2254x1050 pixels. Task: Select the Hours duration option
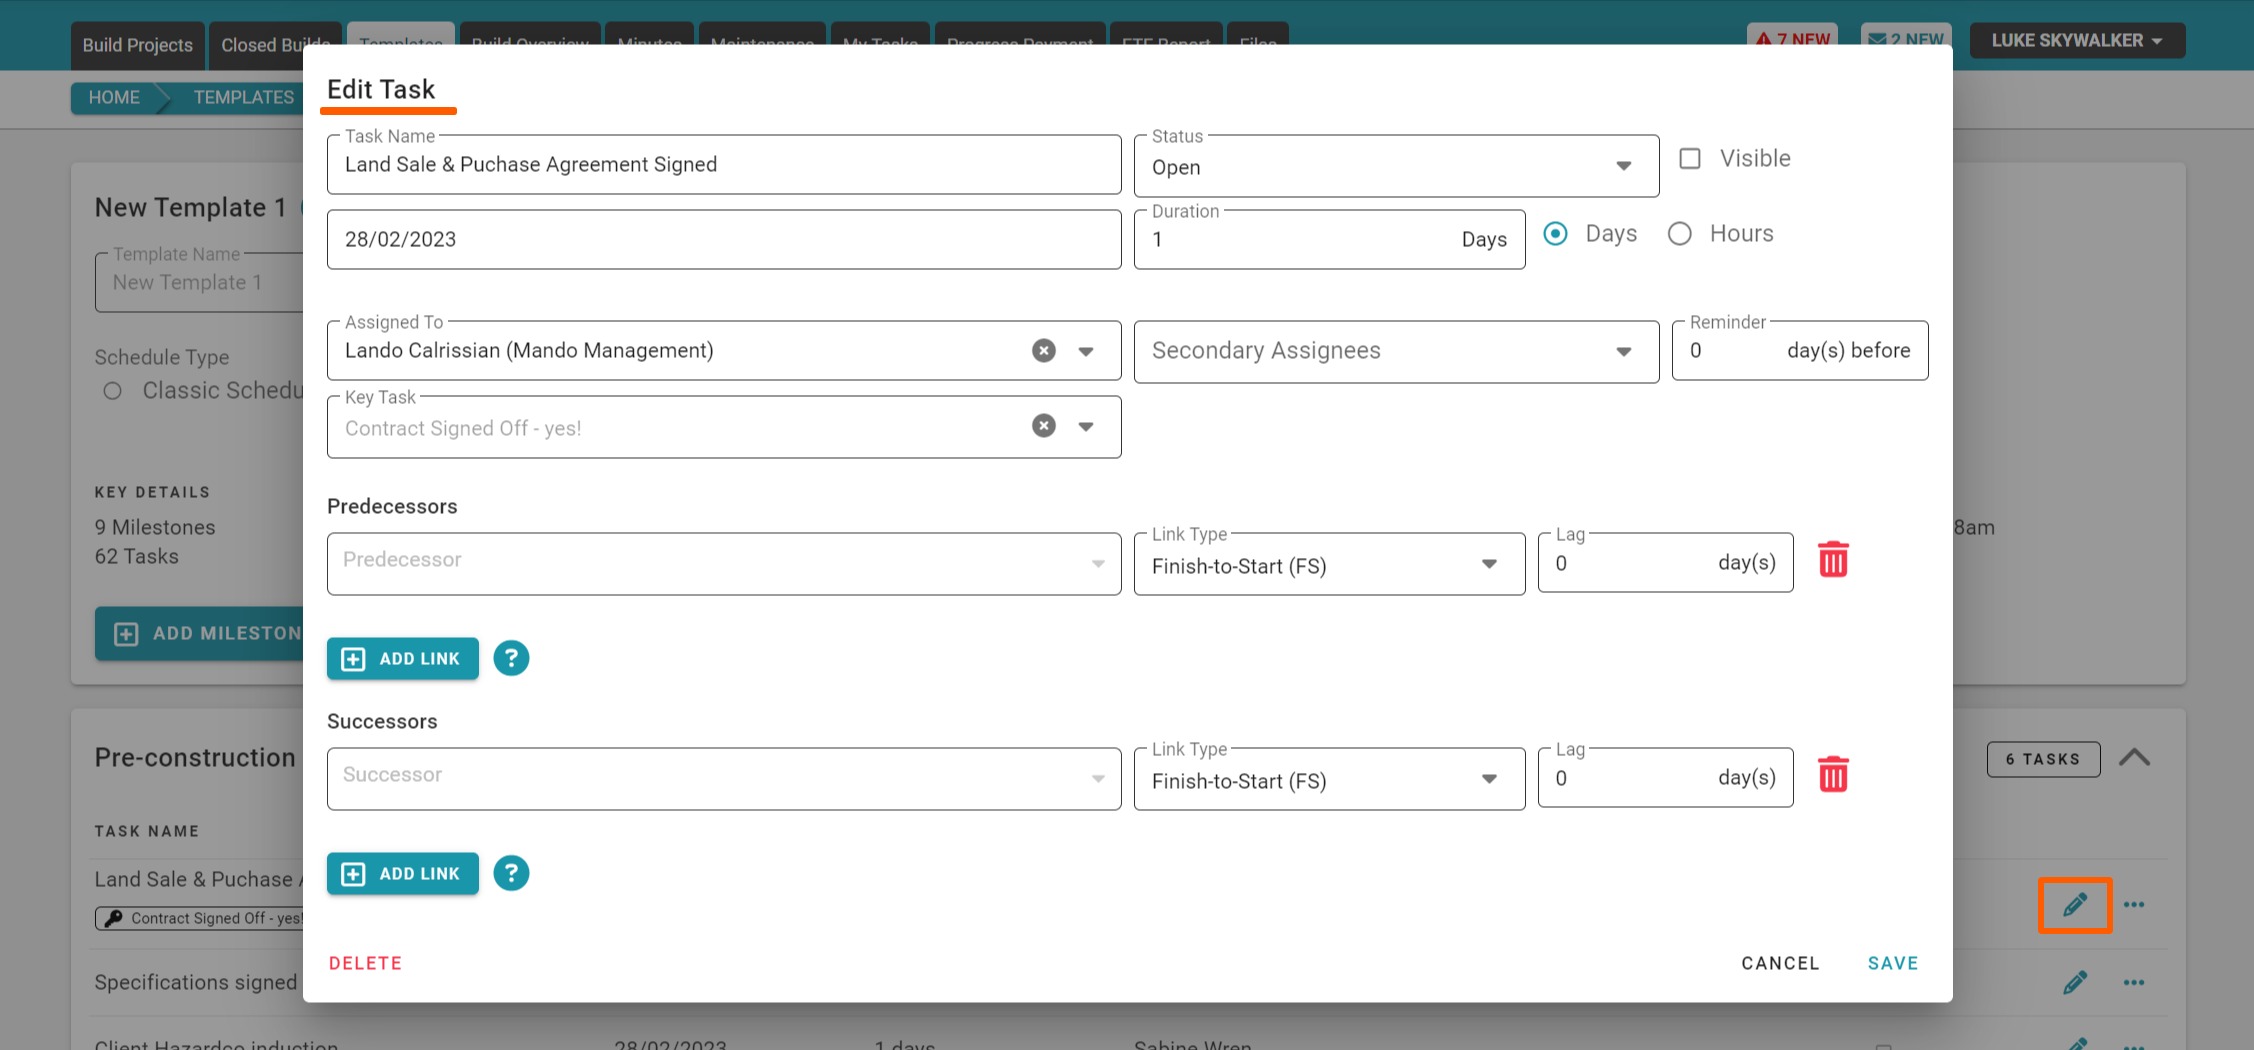pyautogui.click(x=1679, y=234)
